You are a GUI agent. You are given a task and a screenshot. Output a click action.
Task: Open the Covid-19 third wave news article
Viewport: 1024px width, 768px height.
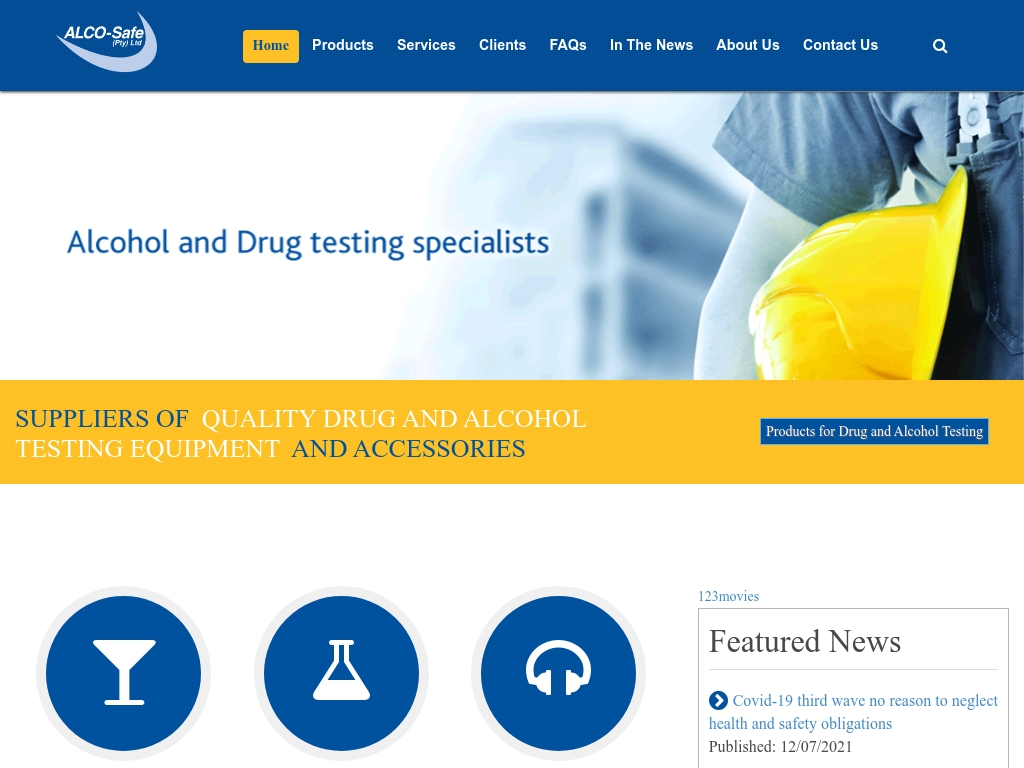[854, 712]
